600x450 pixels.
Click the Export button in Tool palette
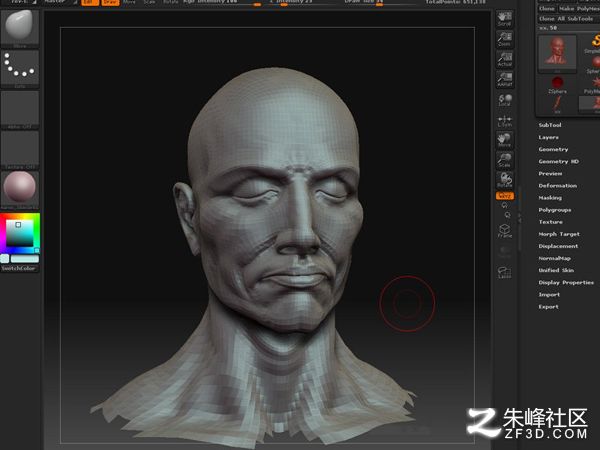pos(548,307)
